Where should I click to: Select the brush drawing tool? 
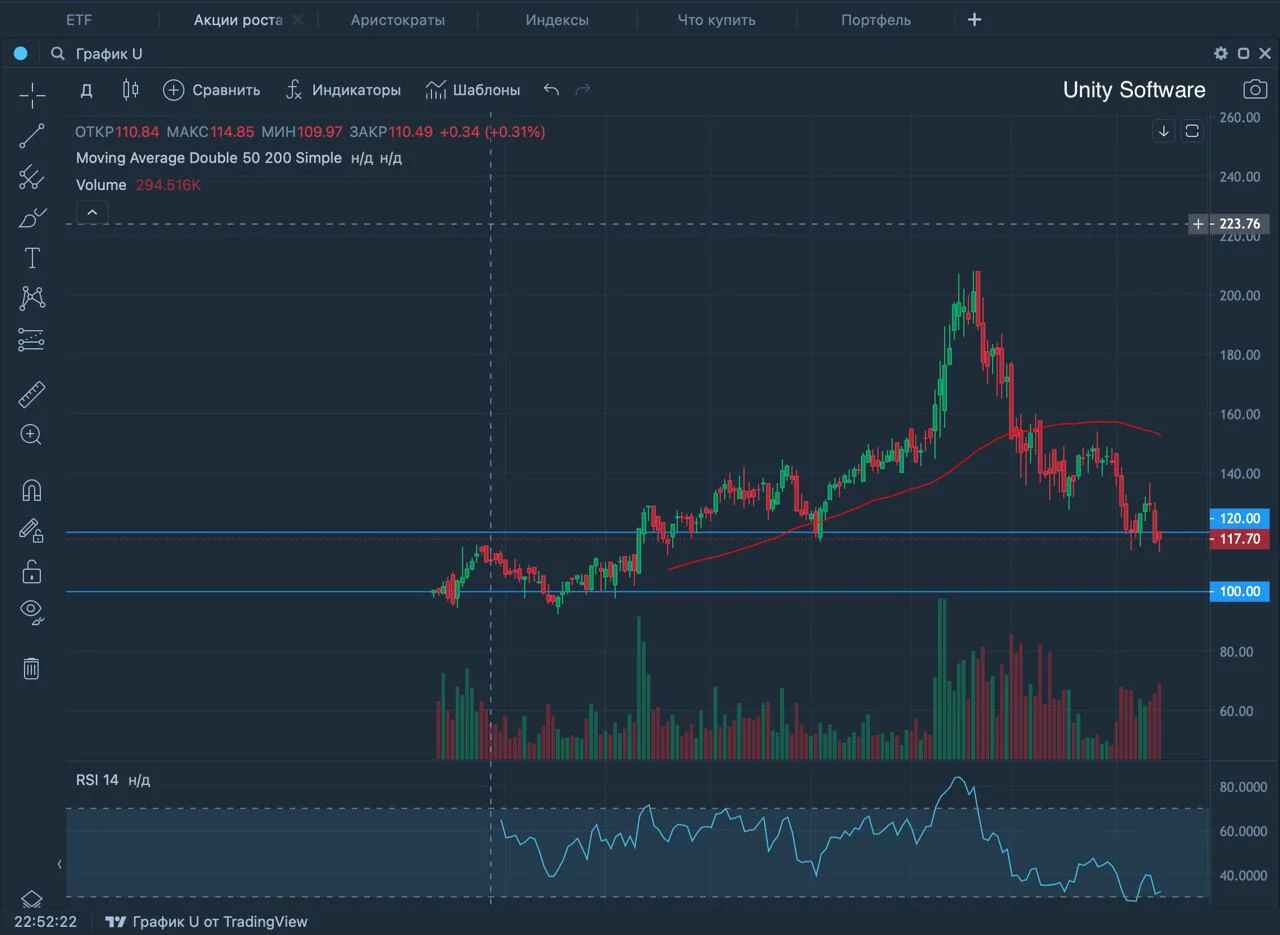32,218
